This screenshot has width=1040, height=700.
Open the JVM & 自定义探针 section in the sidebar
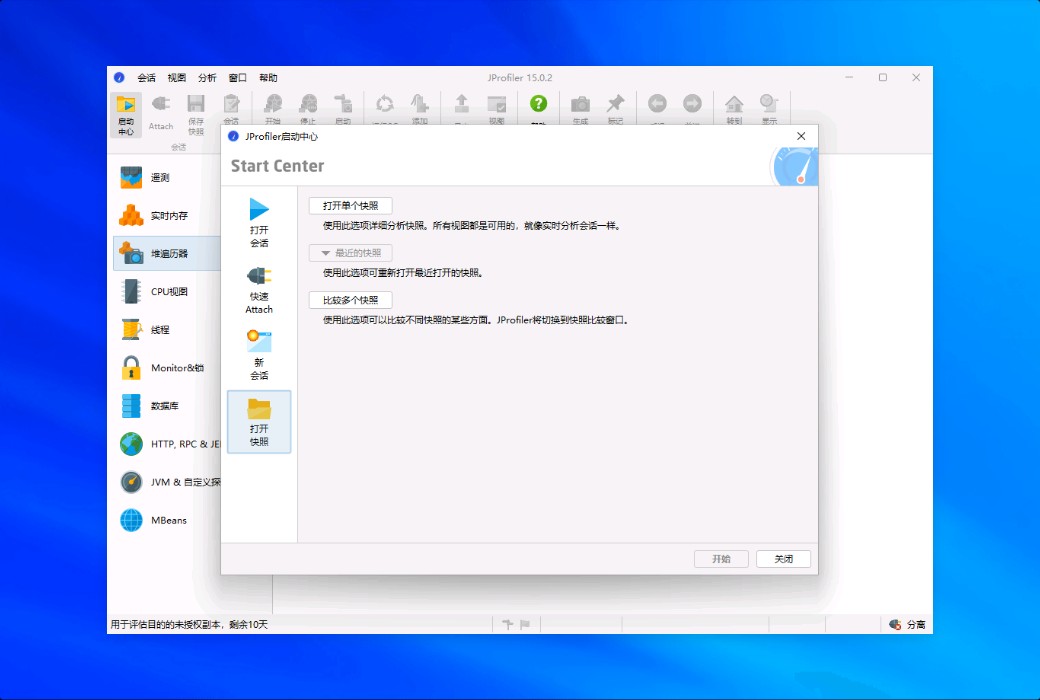[x=167, y=482]
